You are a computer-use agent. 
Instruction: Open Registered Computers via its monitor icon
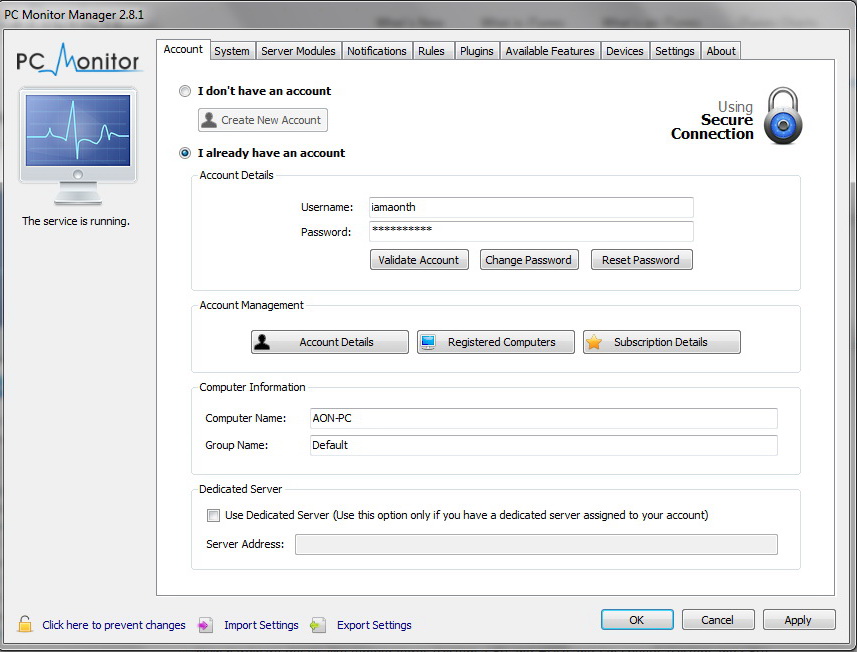[428, 342]
